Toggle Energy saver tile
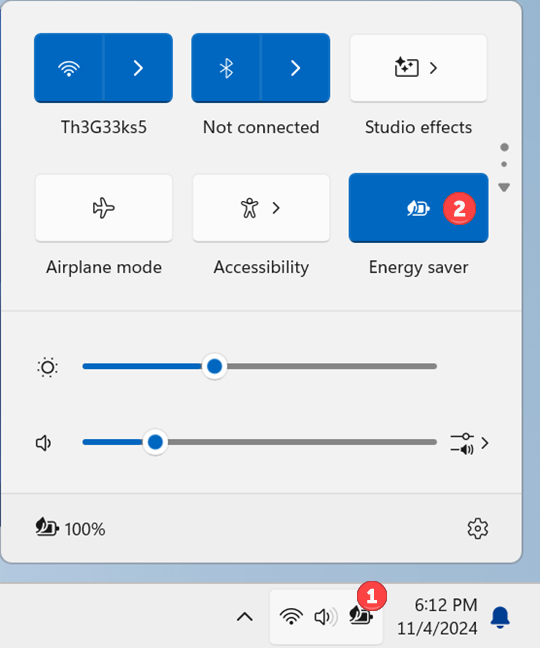Viewport: 540px width, 648px height. click(418, 208)
